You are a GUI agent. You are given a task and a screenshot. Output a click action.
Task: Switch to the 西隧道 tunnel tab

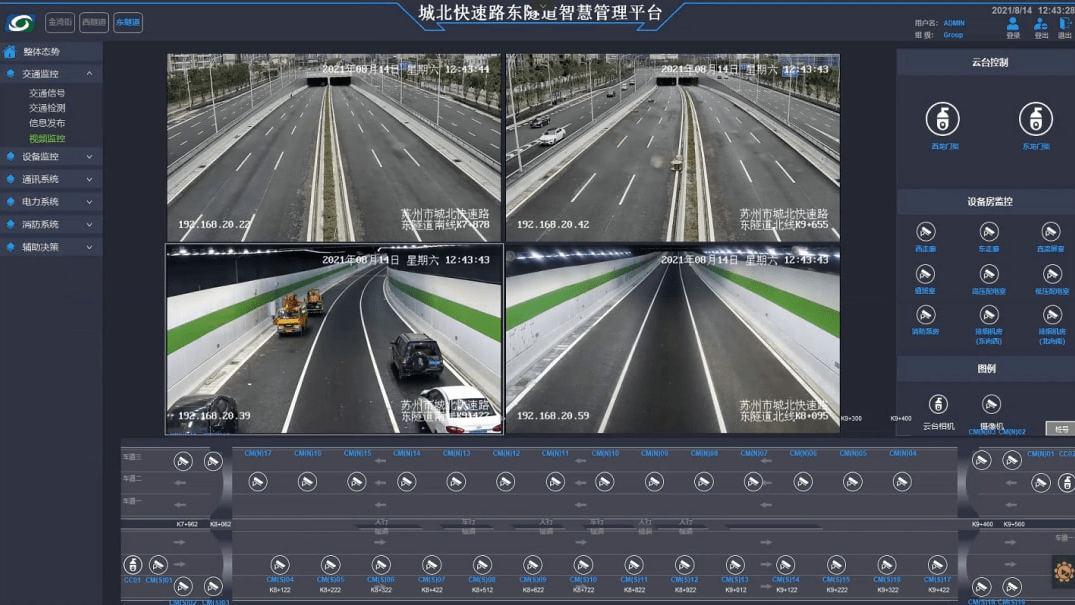point(94,22)
